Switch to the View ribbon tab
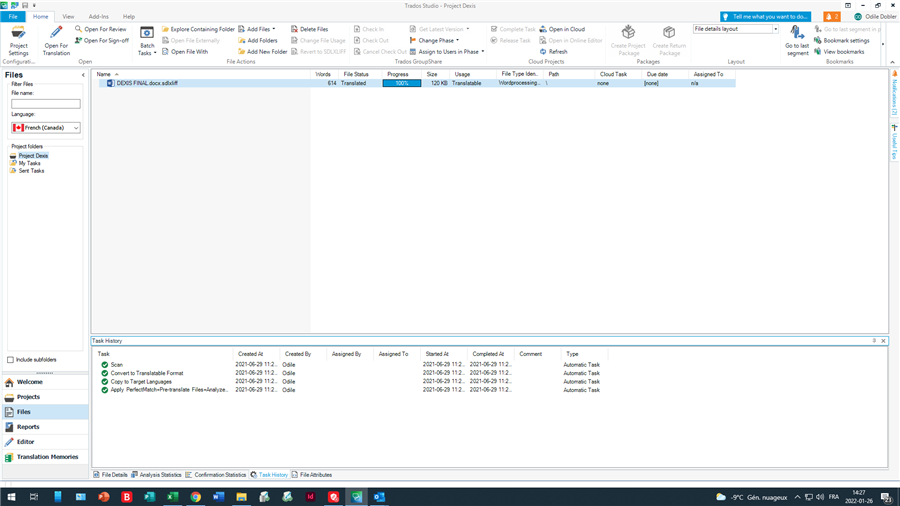900x506 pixels. click(x=68, y=17)
